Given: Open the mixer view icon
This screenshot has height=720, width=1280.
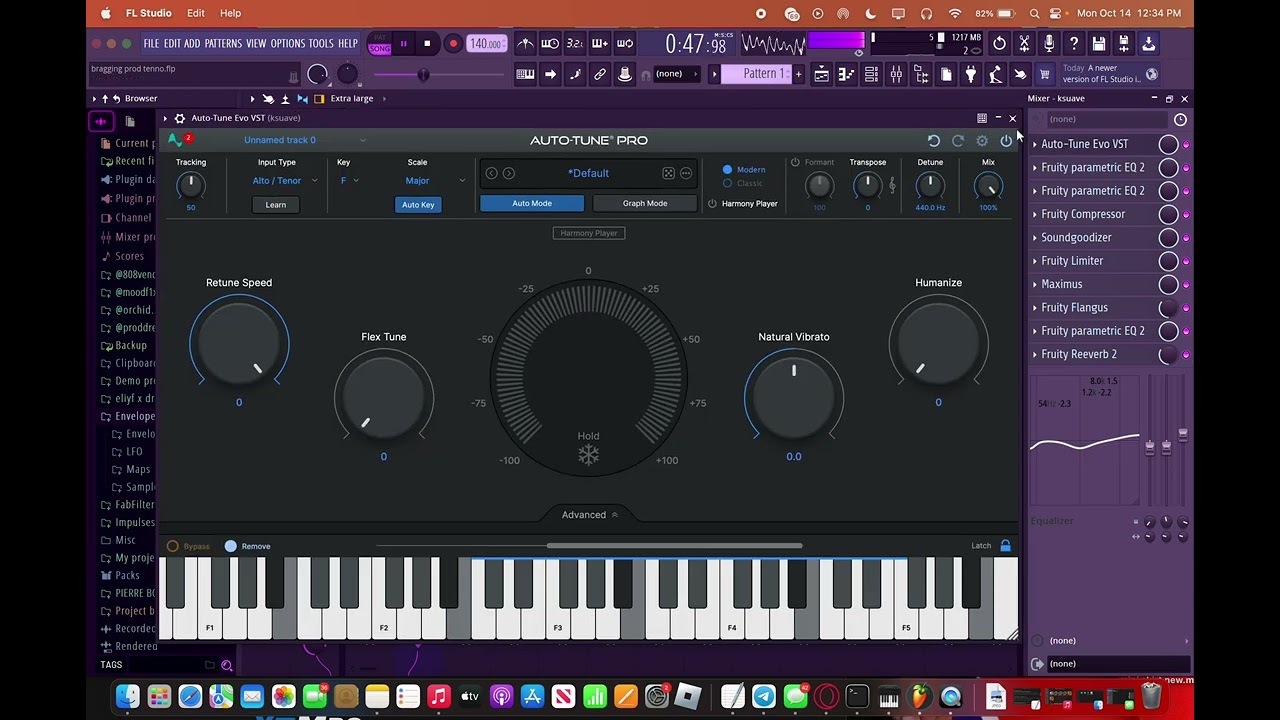Looking at the screenshot, I should (x=896, y=74).
